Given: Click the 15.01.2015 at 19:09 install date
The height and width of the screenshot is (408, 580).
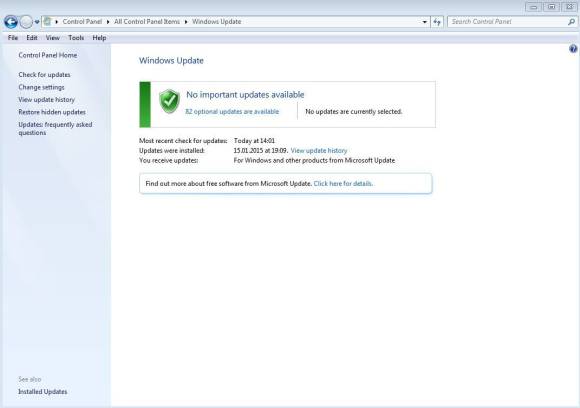Looking at the screenshot, I should point(260,151).
